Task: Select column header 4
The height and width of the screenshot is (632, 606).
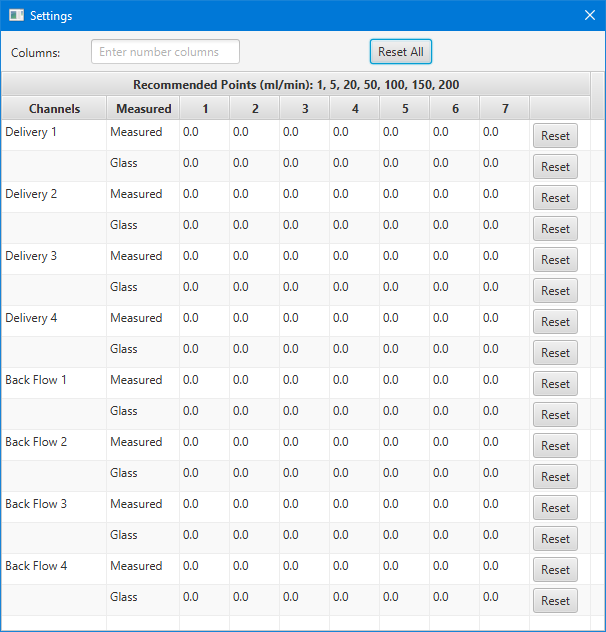Action: coord(355,108)
